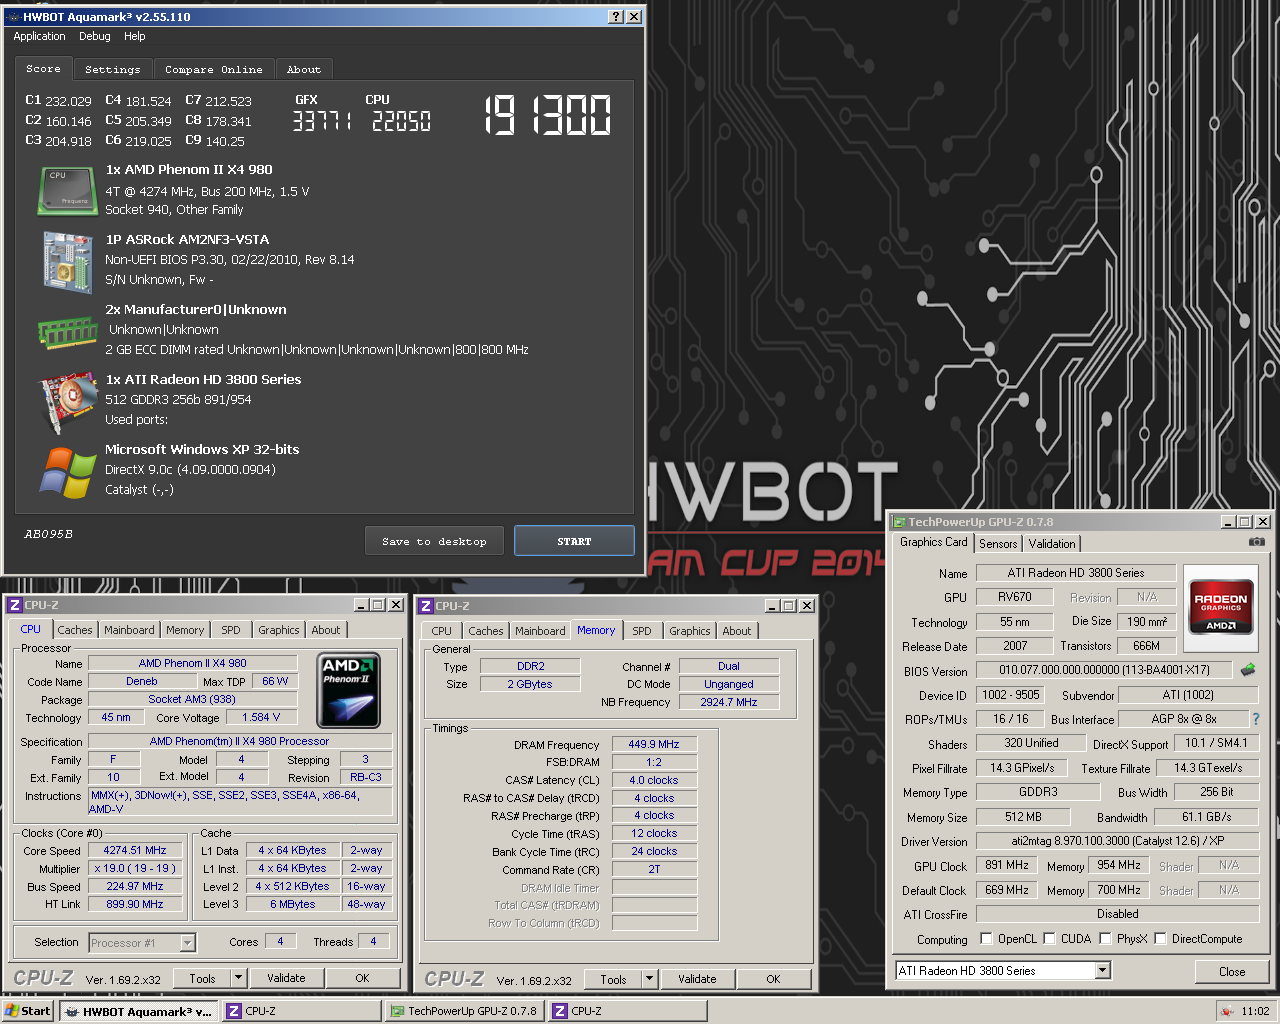This screenshot has width=1280, height=1024.
Task: Click the left CPU-Z window title icon
Action: pyautogui.click(x=14, y=605)
